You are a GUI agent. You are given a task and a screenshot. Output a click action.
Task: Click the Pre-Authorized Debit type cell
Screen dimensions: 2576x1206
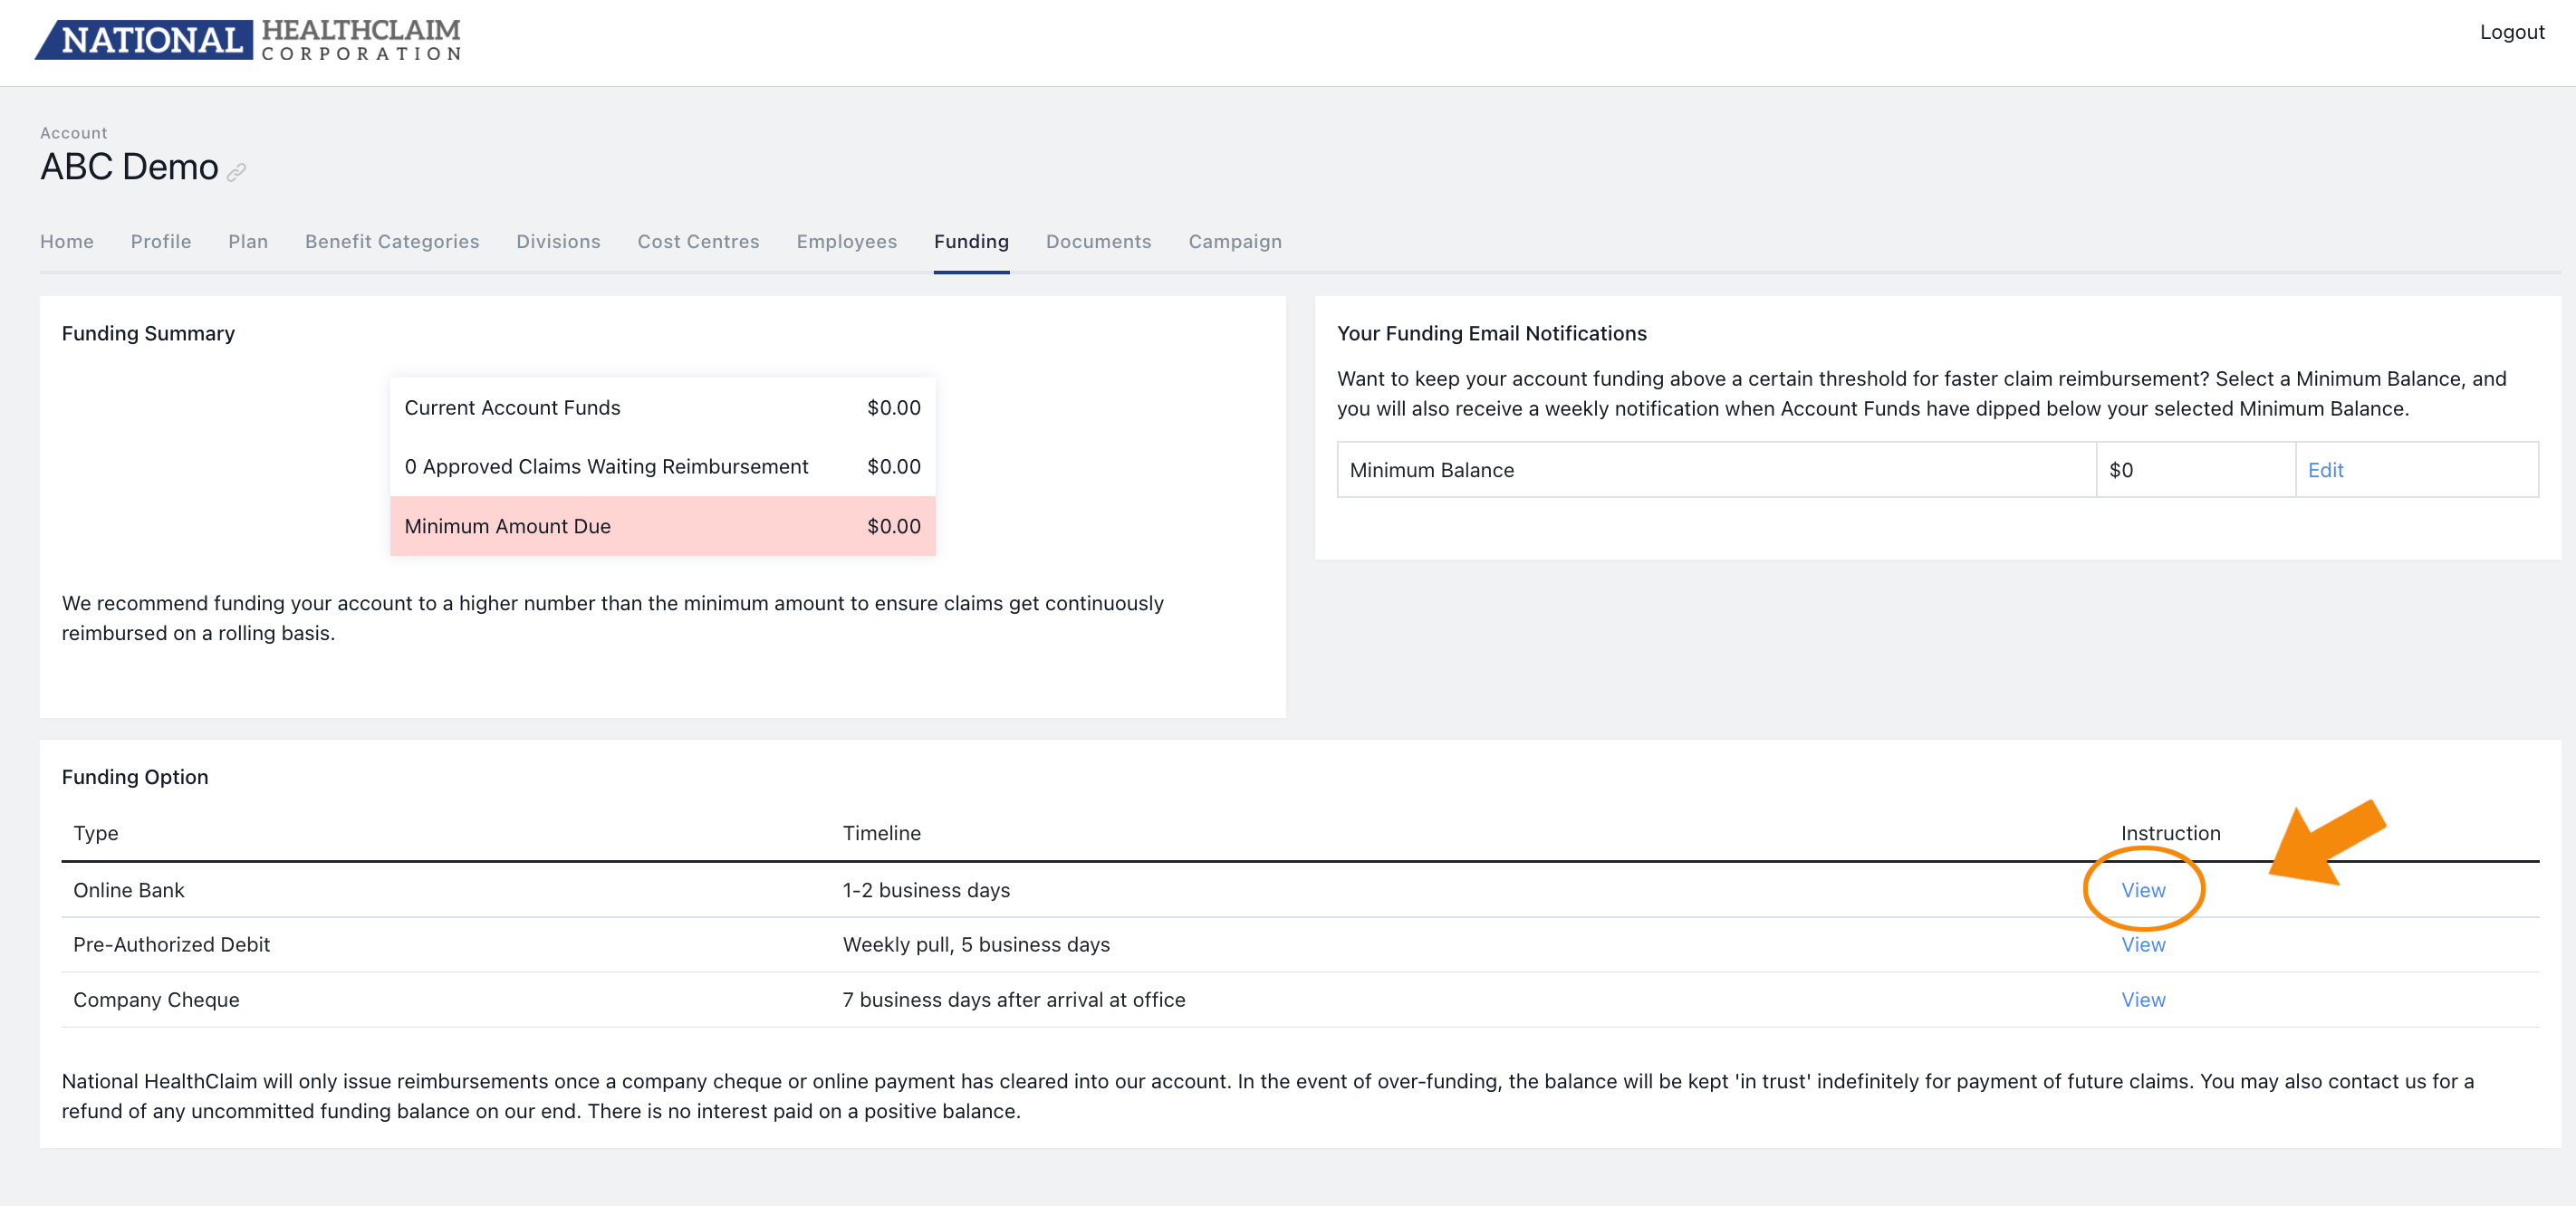[171, 944]
